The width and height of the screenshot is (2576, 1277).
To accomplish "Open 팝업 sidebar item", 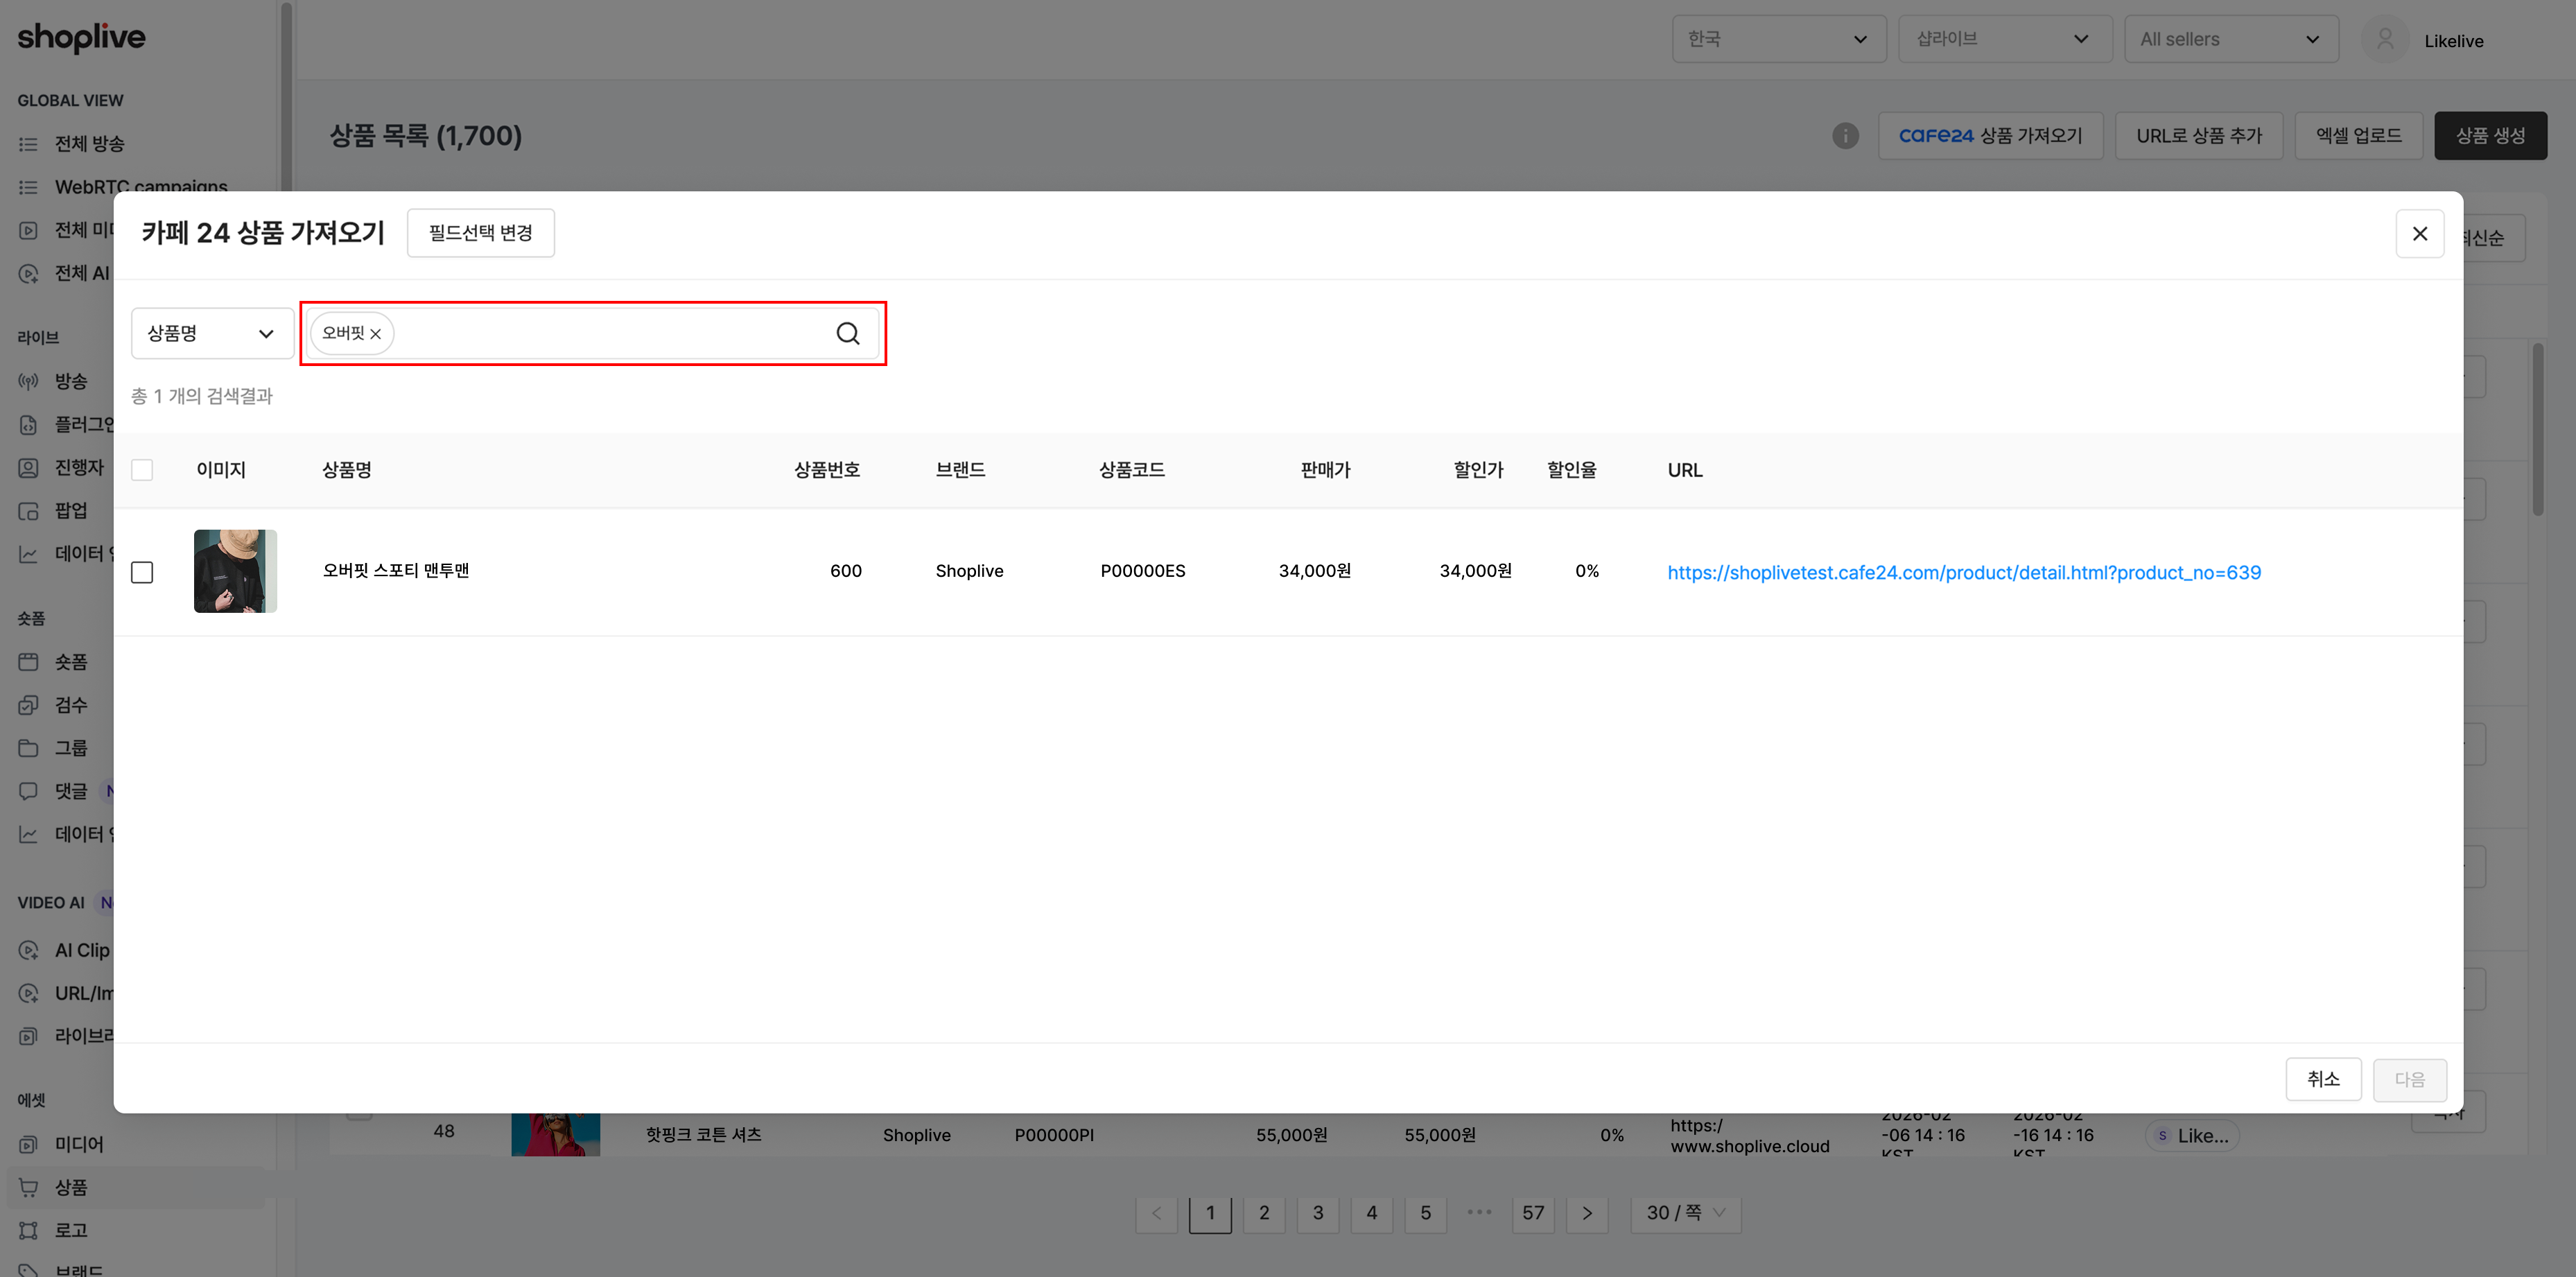I will (70, 510).
